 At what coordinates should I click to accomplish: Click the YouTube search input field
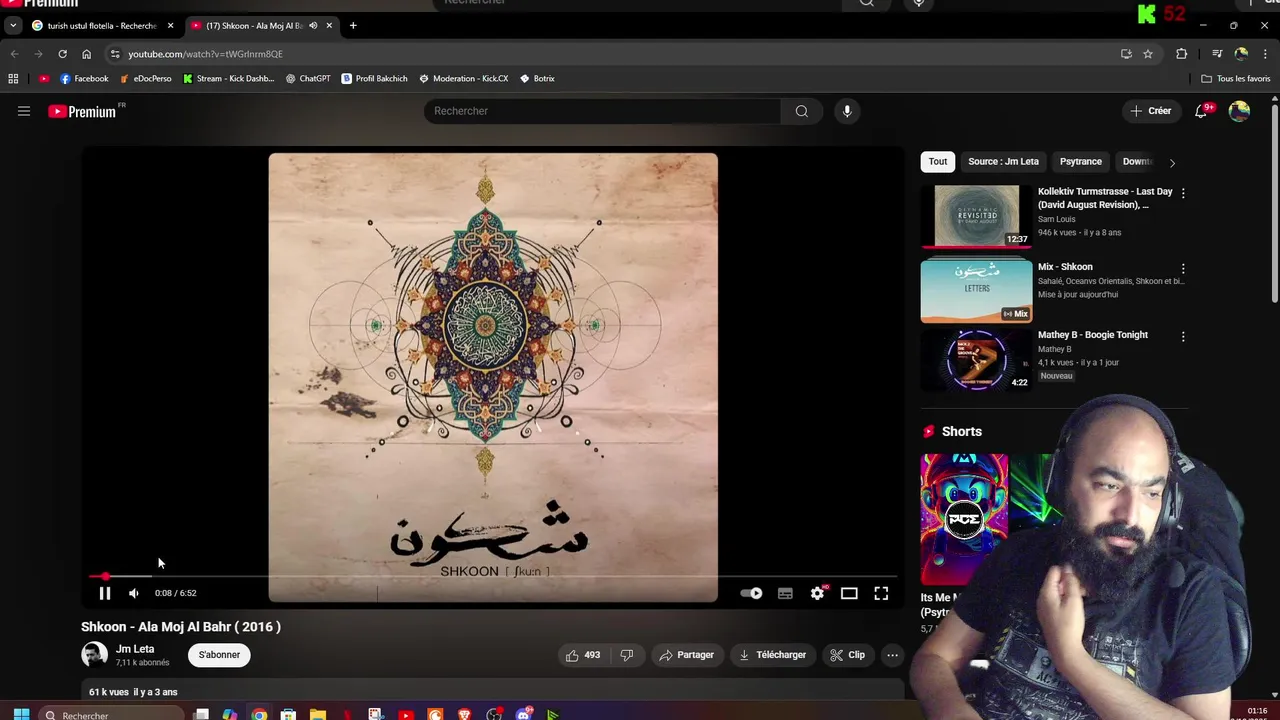(x=602, y=111)
